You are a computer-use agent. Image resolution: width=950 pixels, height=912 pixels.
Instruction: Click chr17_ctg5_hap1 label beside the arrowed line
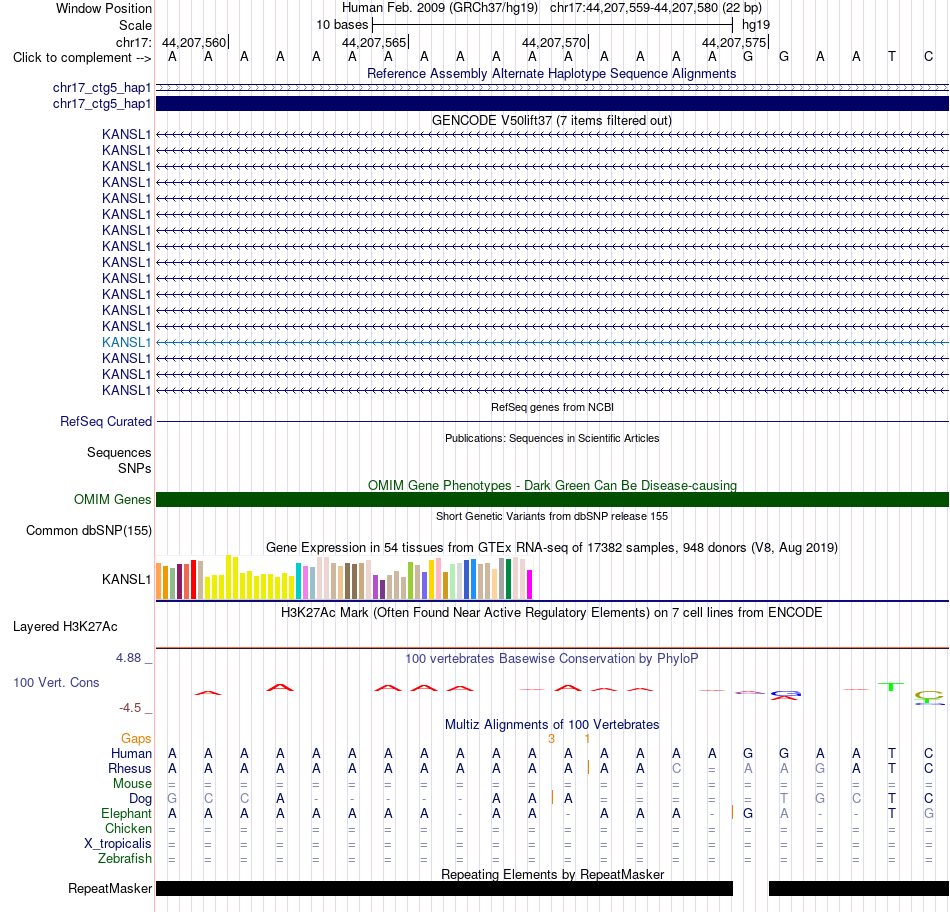102,88
